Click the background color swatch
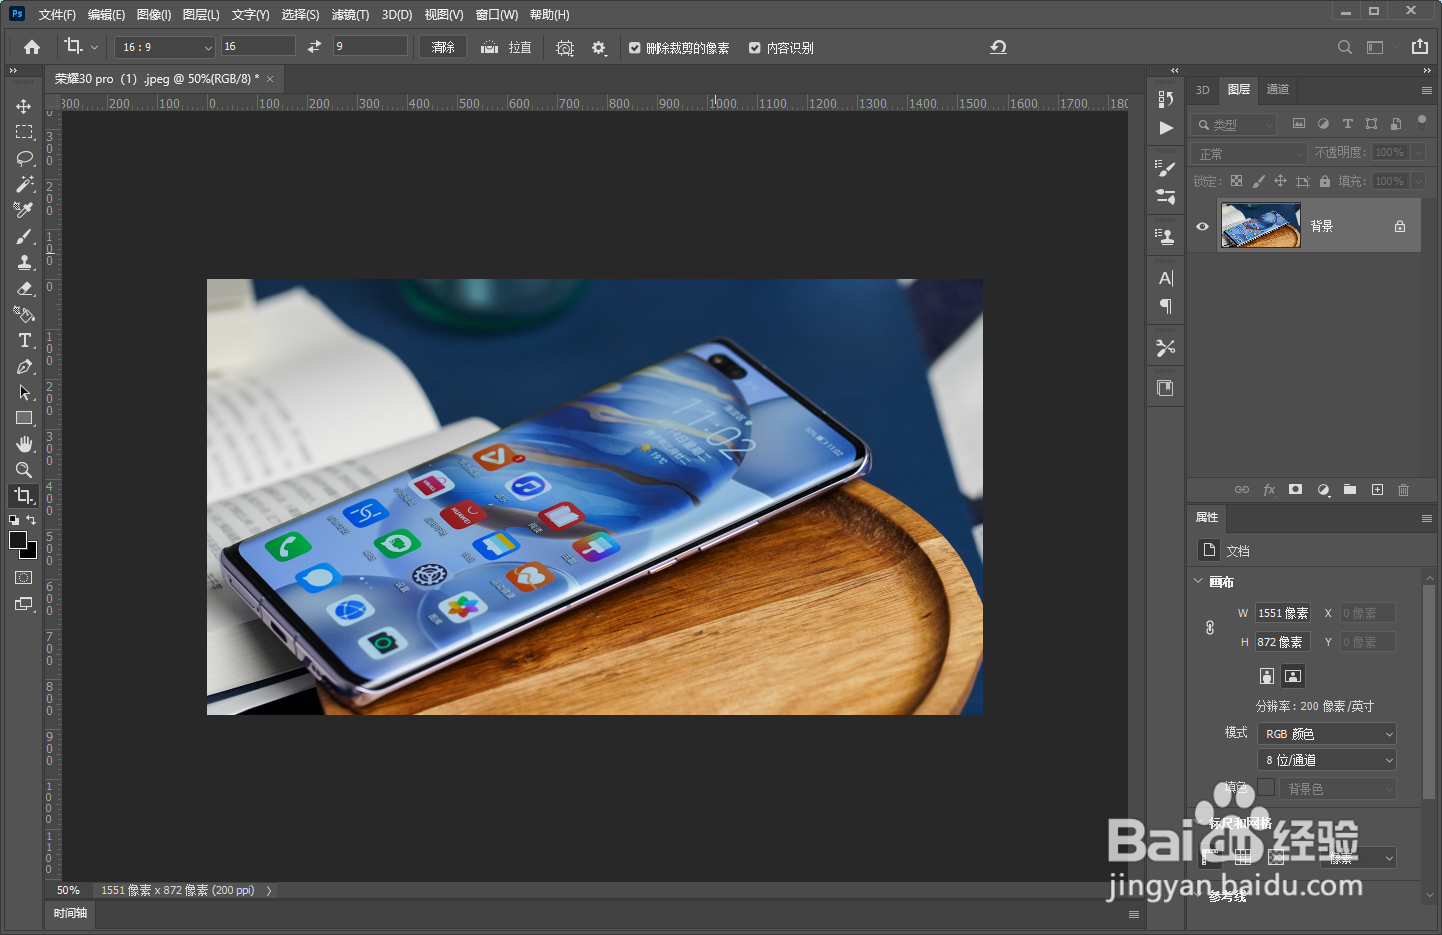This screenshot has height=935, width=1442. click(30, 551)
